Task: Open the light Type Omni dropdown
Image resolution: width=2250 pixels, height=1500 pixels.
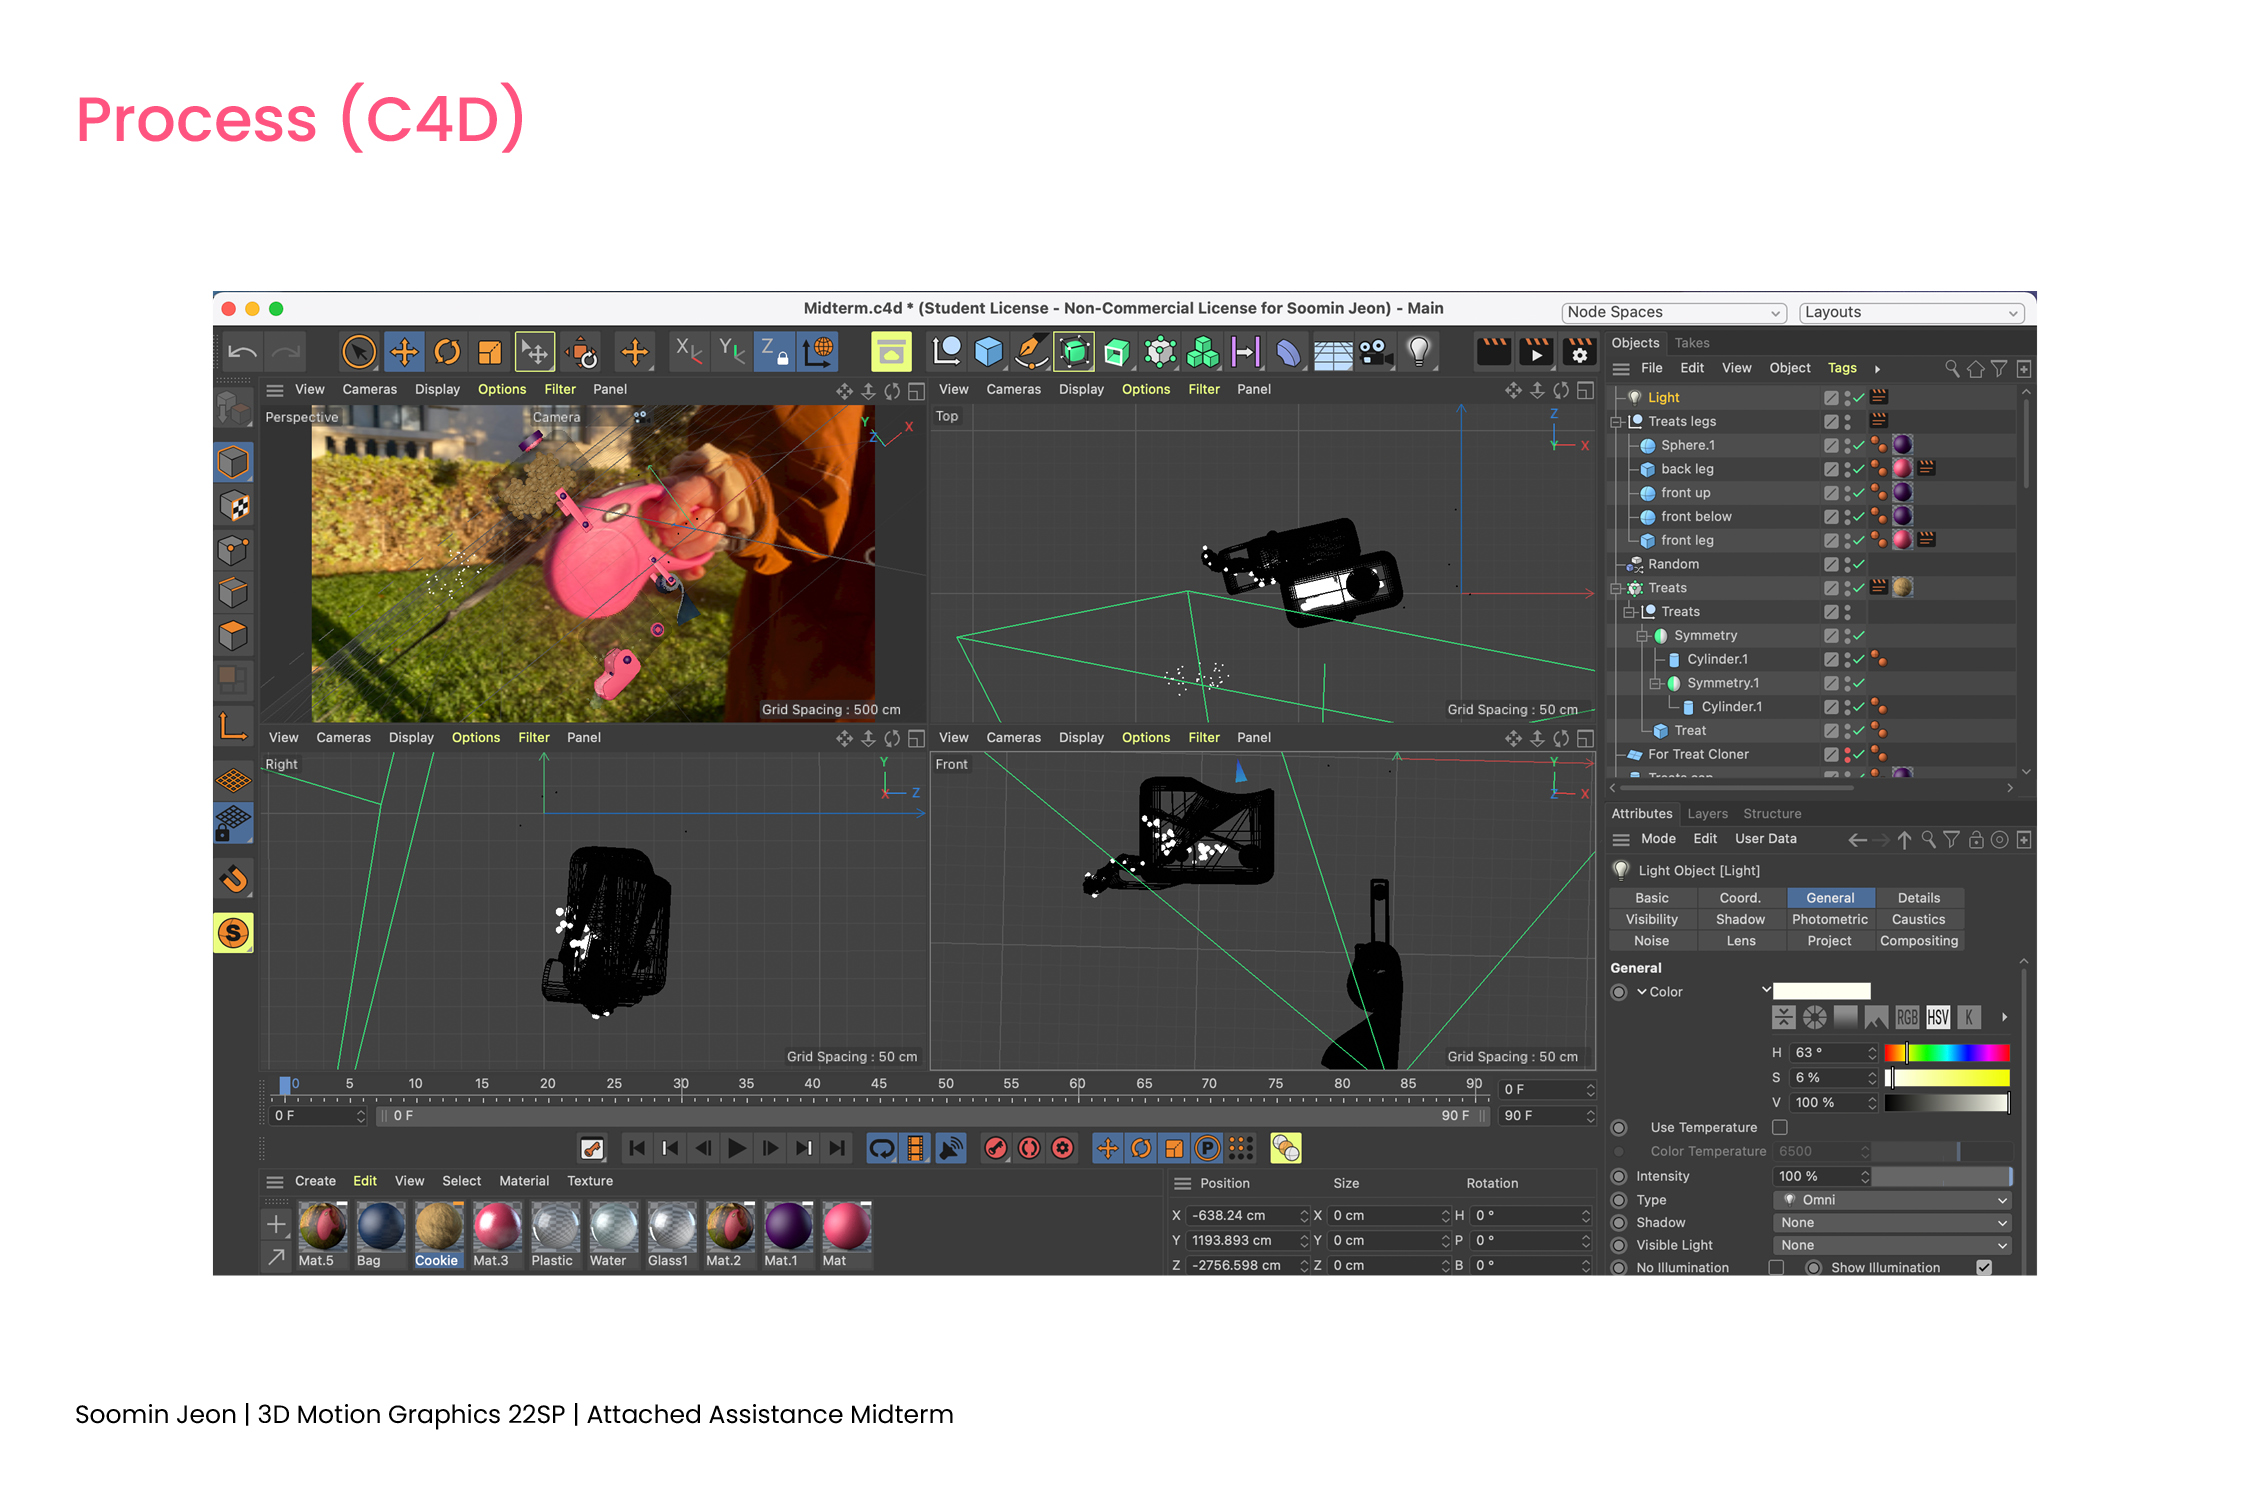Action: point(1892,1200)
